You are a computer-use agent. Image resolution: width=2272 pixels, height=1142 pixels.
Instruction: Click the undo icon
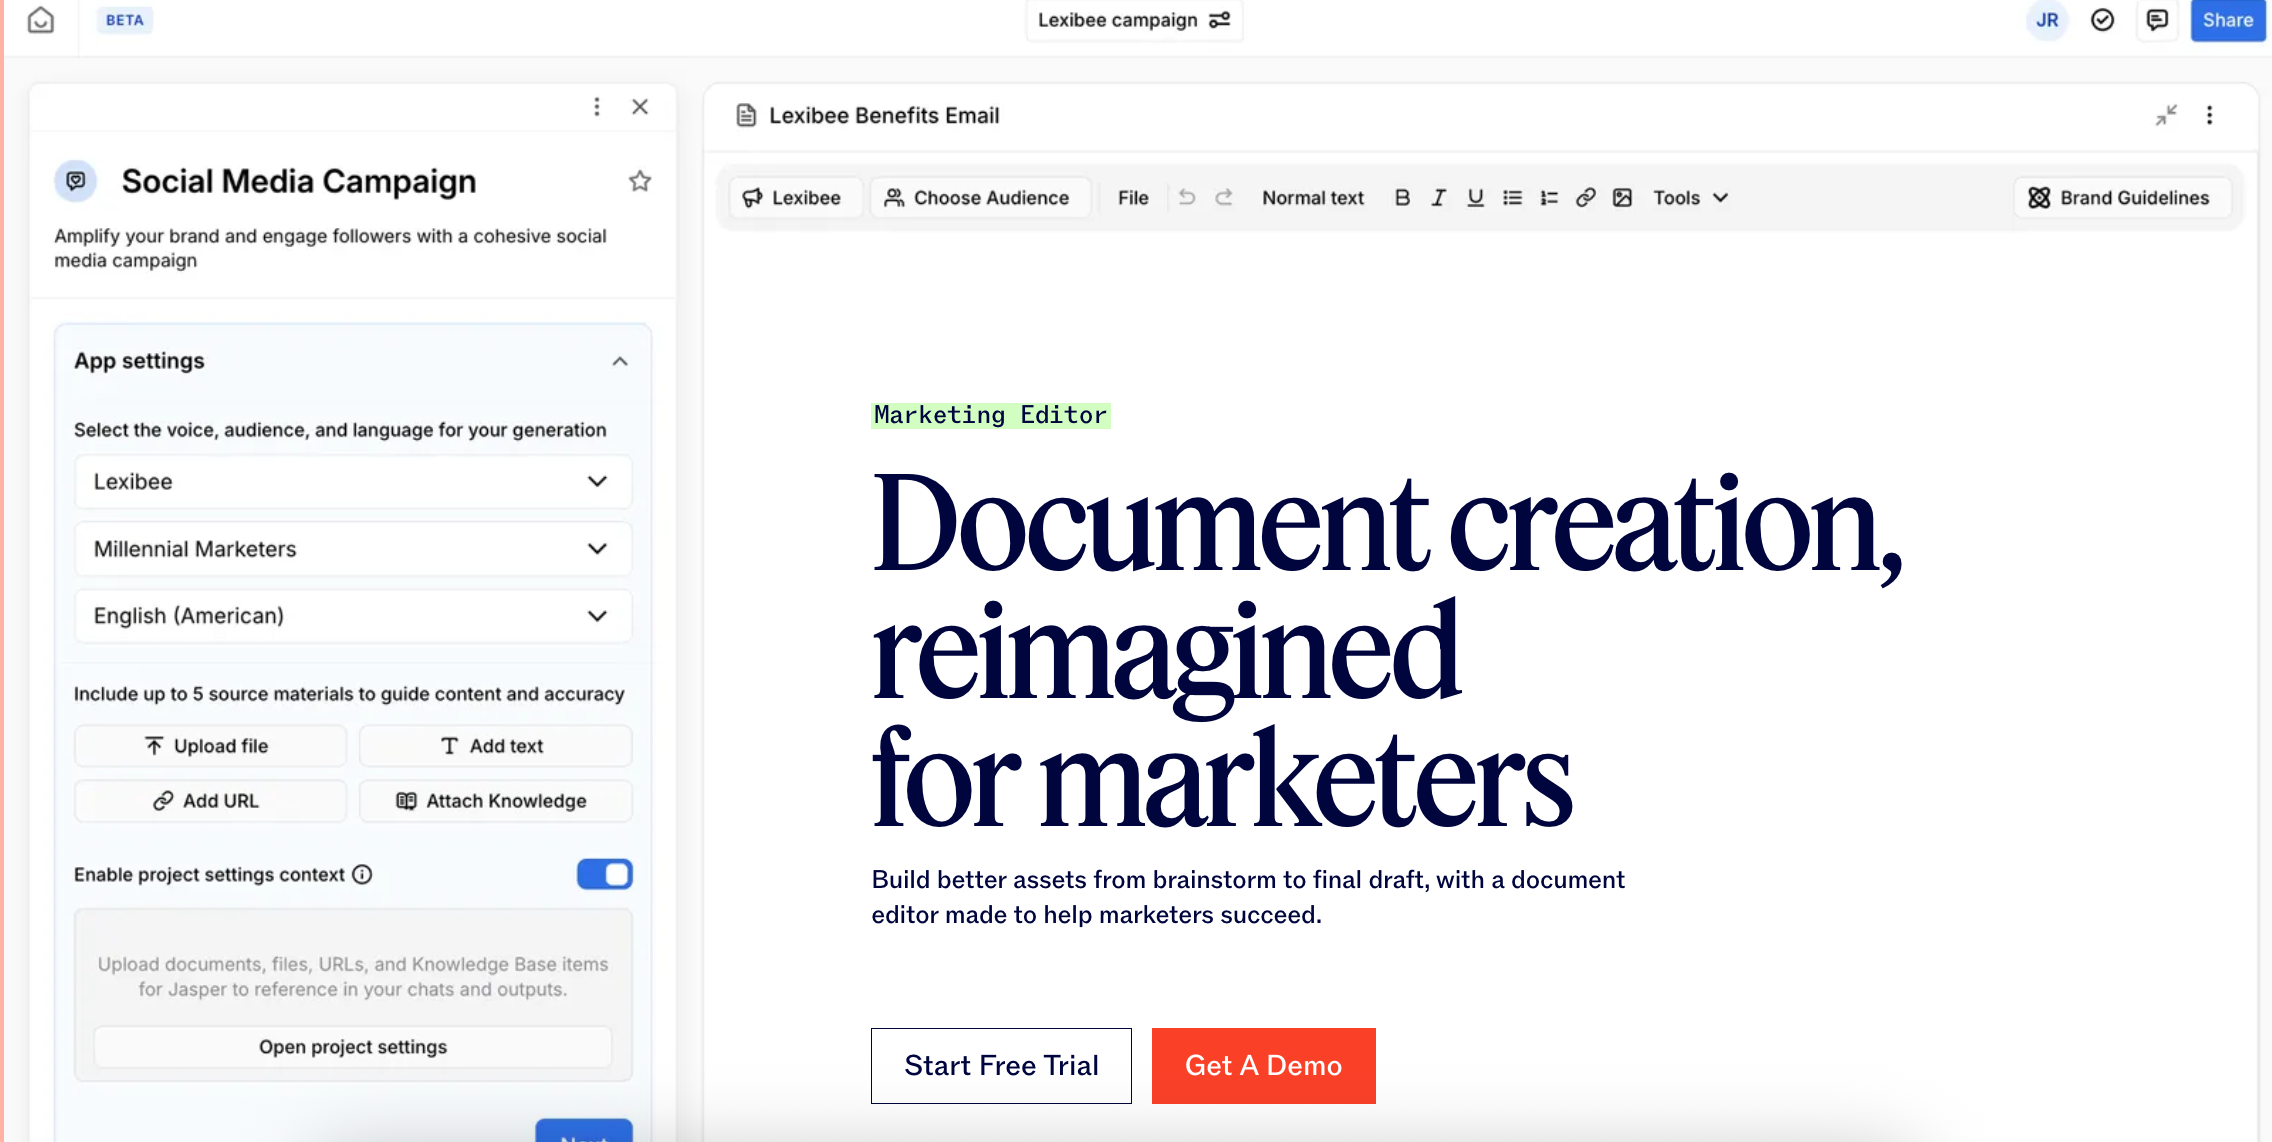pos(1187,198)
